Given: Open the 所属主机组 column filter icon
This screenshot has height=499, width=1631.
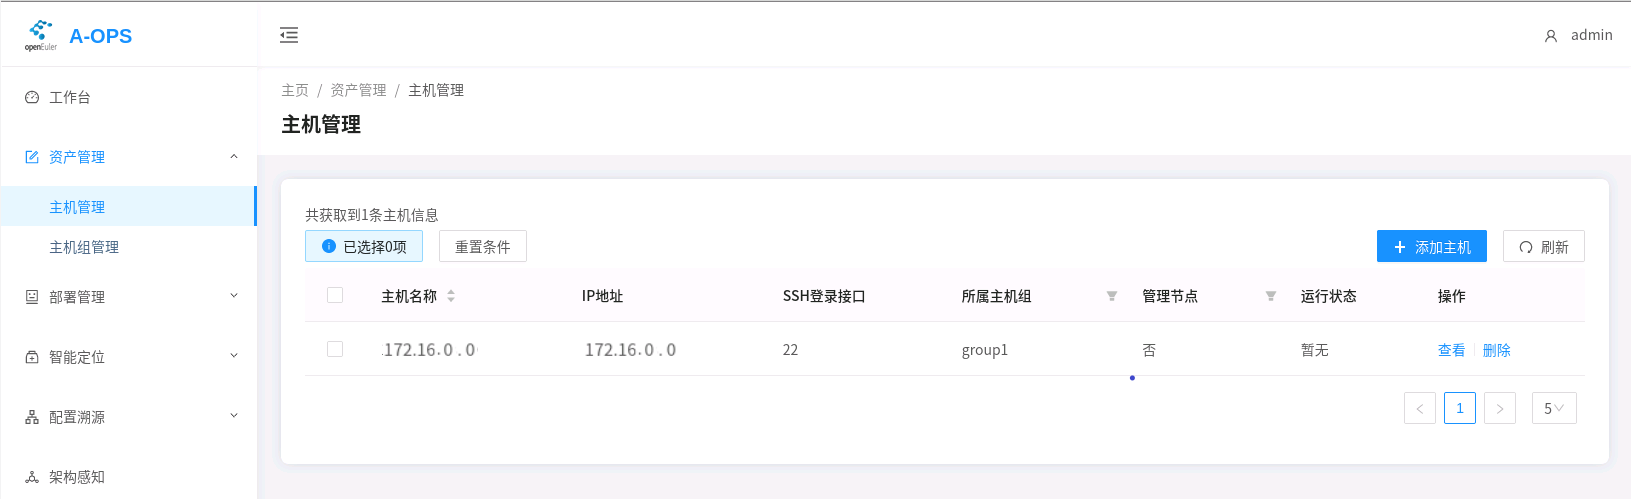Looking at the screenshot, I should pos(1112,296).
